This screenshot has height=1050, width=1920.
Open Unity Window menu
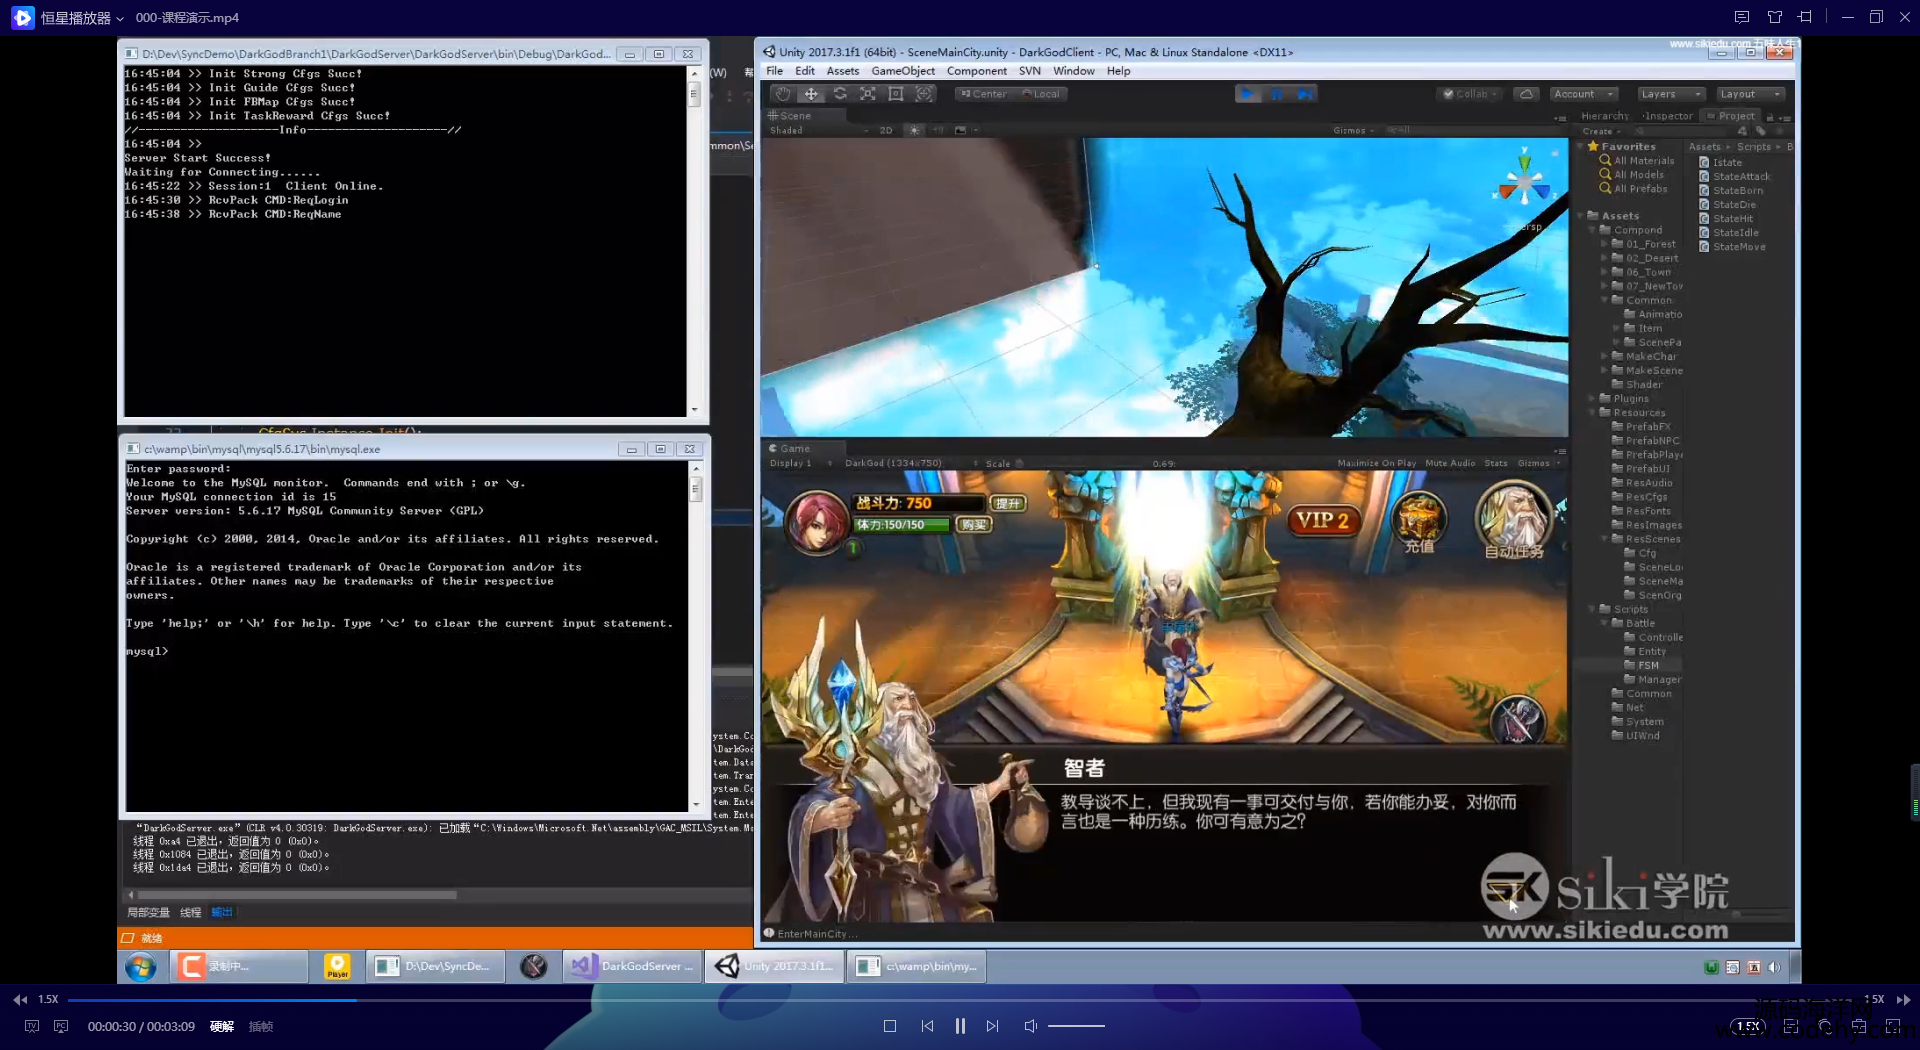(1074, 71)
